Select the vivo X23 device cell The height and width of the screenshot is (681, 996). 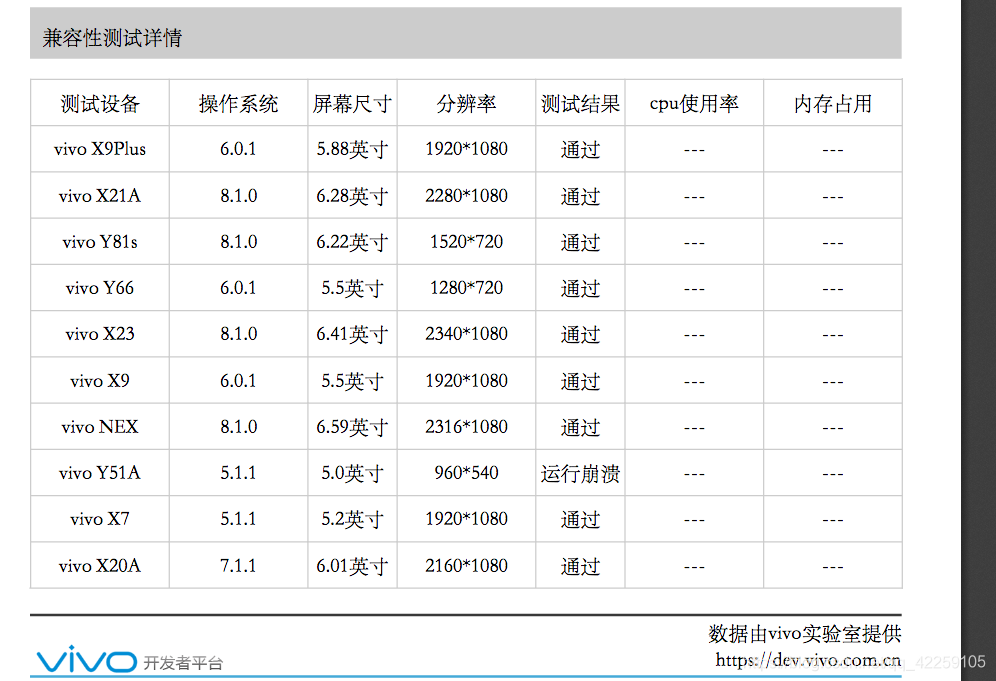pos(100,334)
